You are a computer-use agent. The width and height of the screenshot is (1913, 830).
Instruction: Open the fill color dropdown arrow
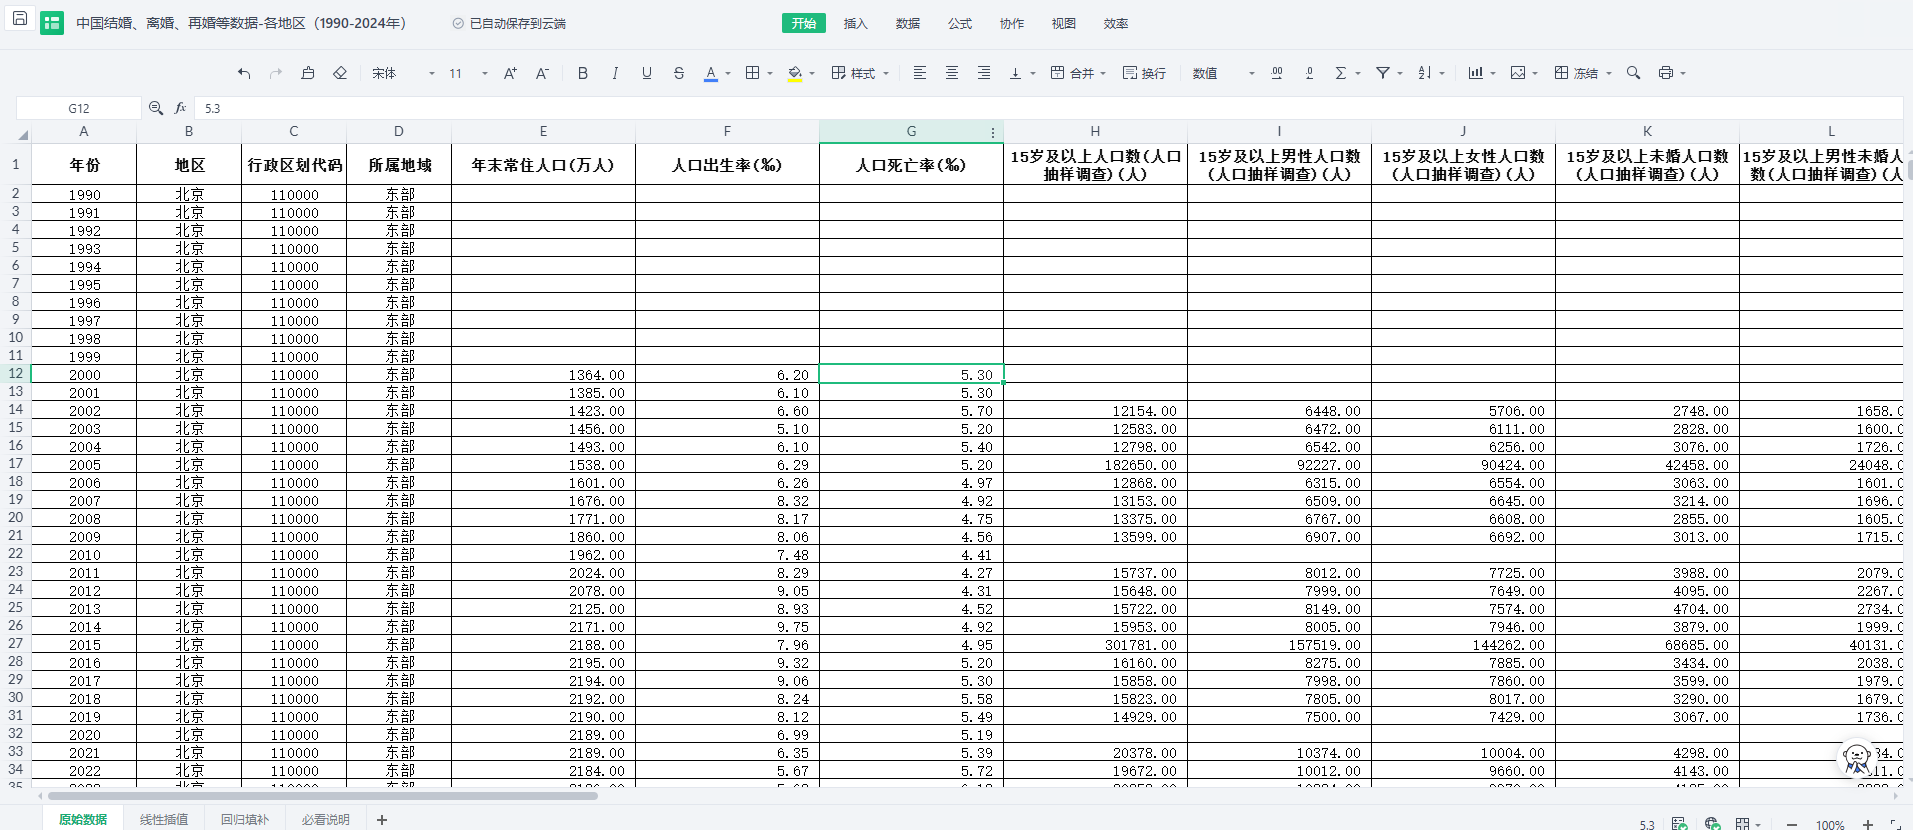point(812,73)
